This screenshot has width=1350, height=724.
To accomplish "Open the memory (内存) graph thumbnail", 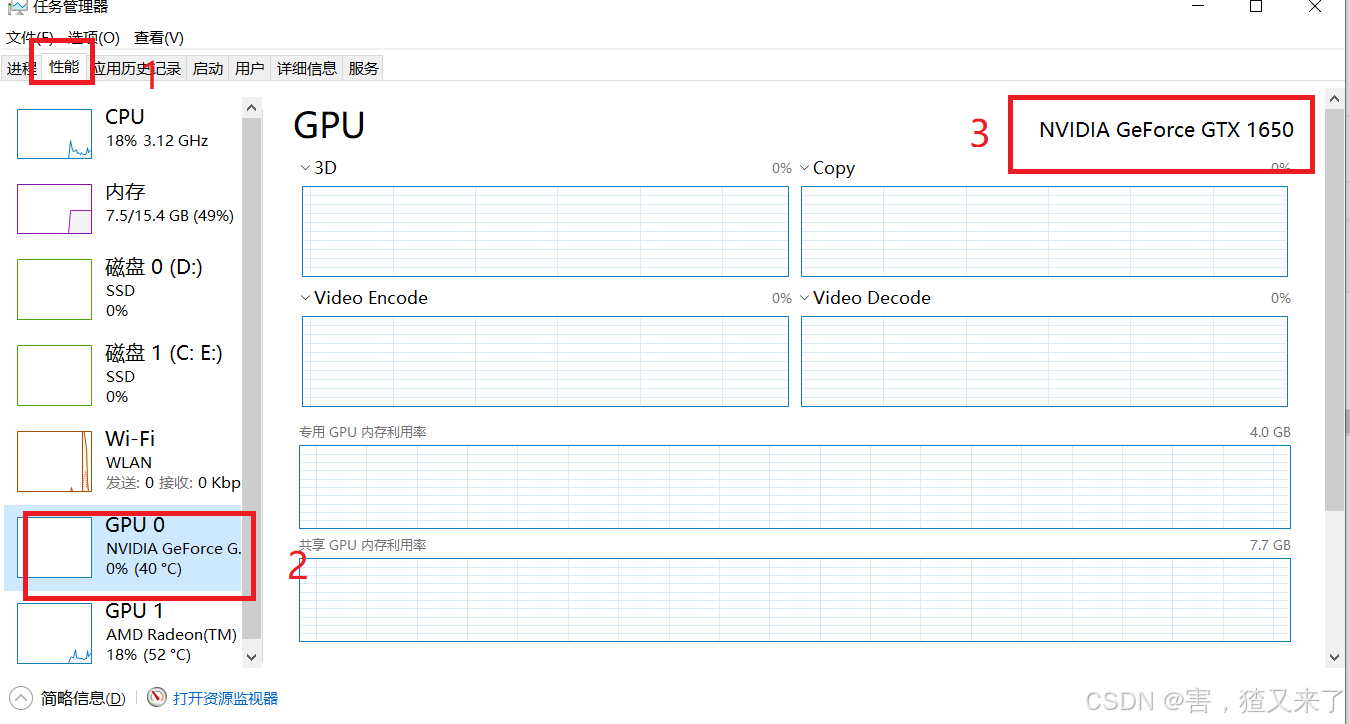I will coord(54,209).
